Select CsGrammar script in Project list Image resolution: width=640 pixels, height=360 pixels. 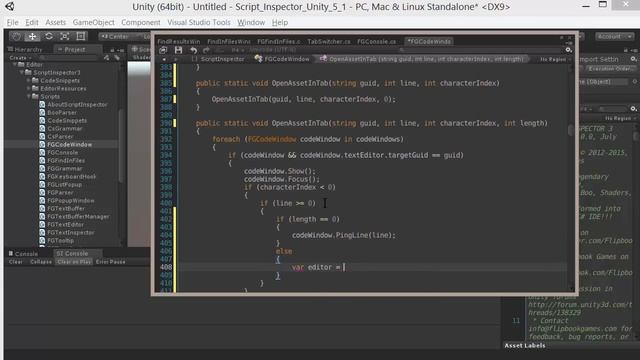(64, 129)
